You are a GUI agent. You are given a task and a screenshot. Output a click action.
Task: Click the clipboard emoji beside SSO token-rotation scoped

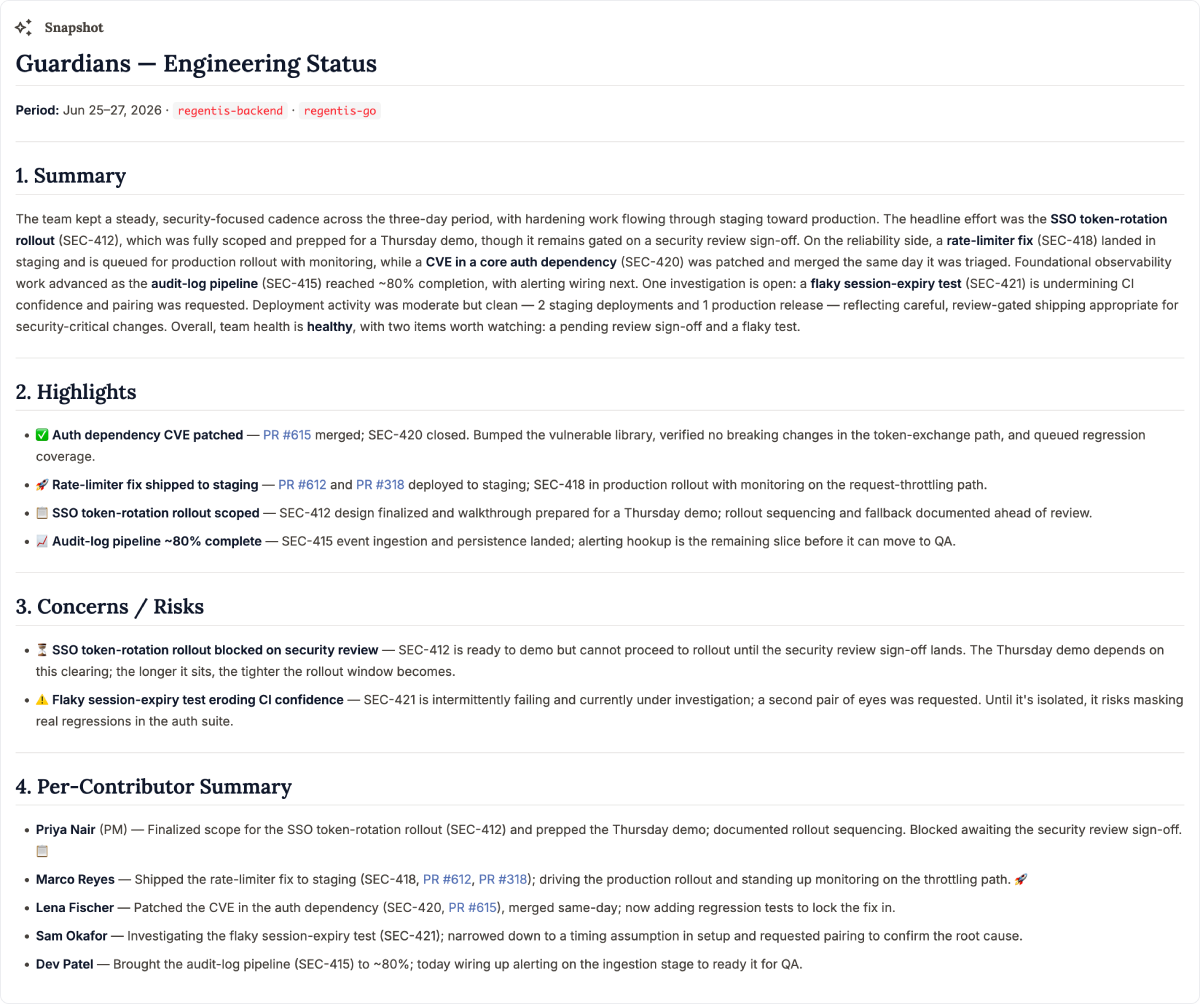click(42, 513)
